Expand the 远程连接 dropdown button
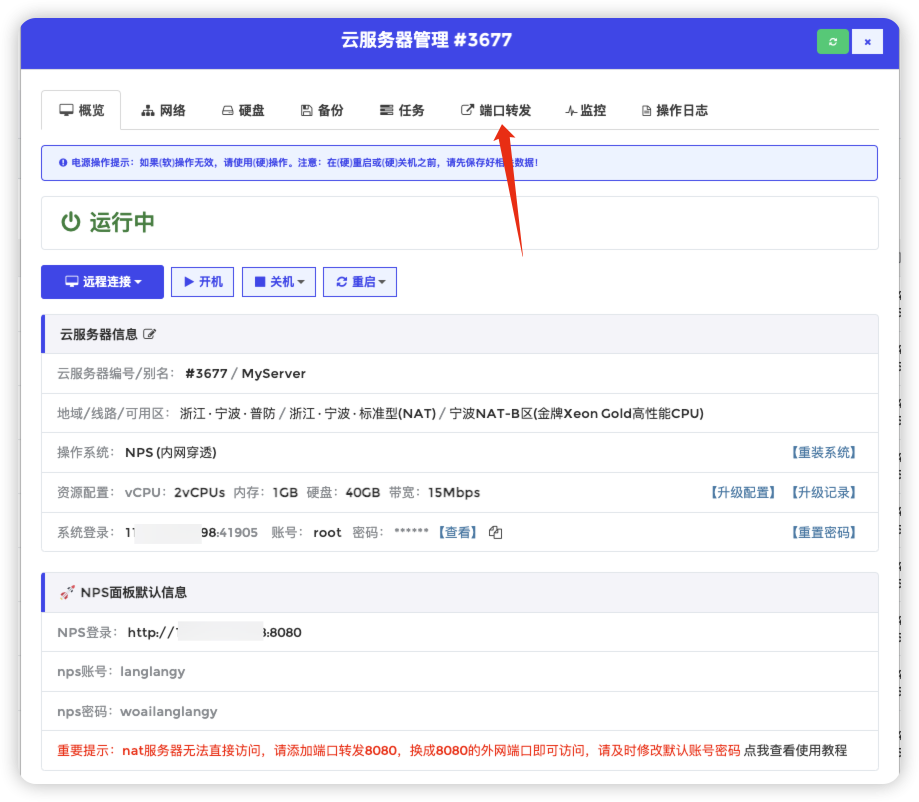This screenshot has width=919, height=802. [103, 282]
